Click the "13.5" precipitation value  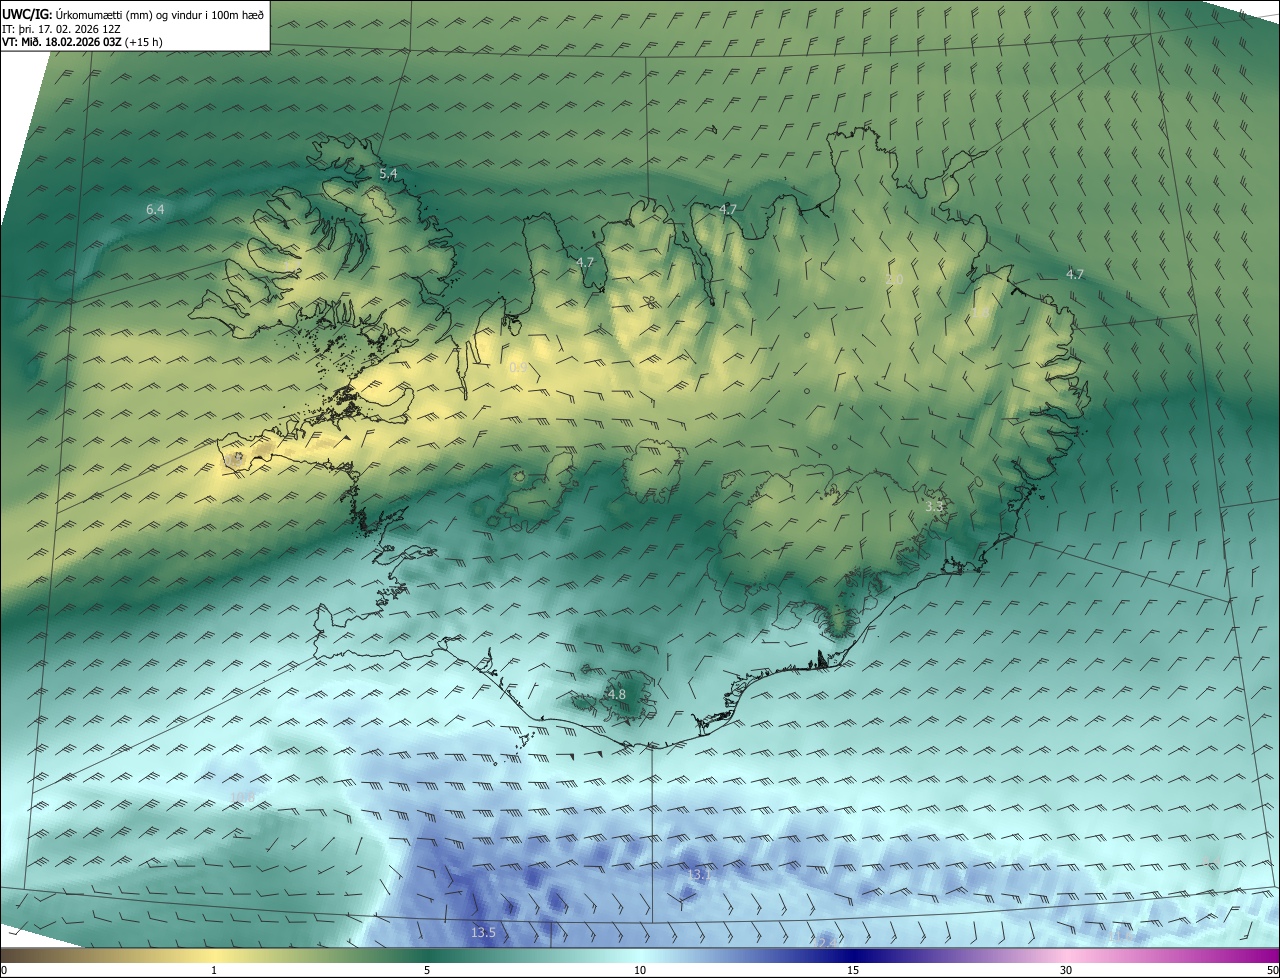click(x=483, y=933)
